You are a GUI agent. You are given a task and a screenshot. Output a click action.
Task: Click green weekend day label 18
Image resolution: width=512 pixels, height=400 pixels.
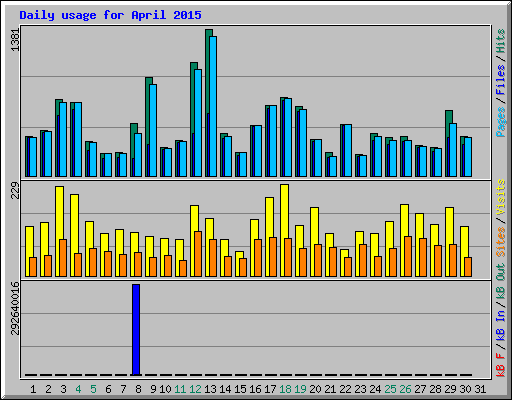pyautogui.click(x=285, y=389)
